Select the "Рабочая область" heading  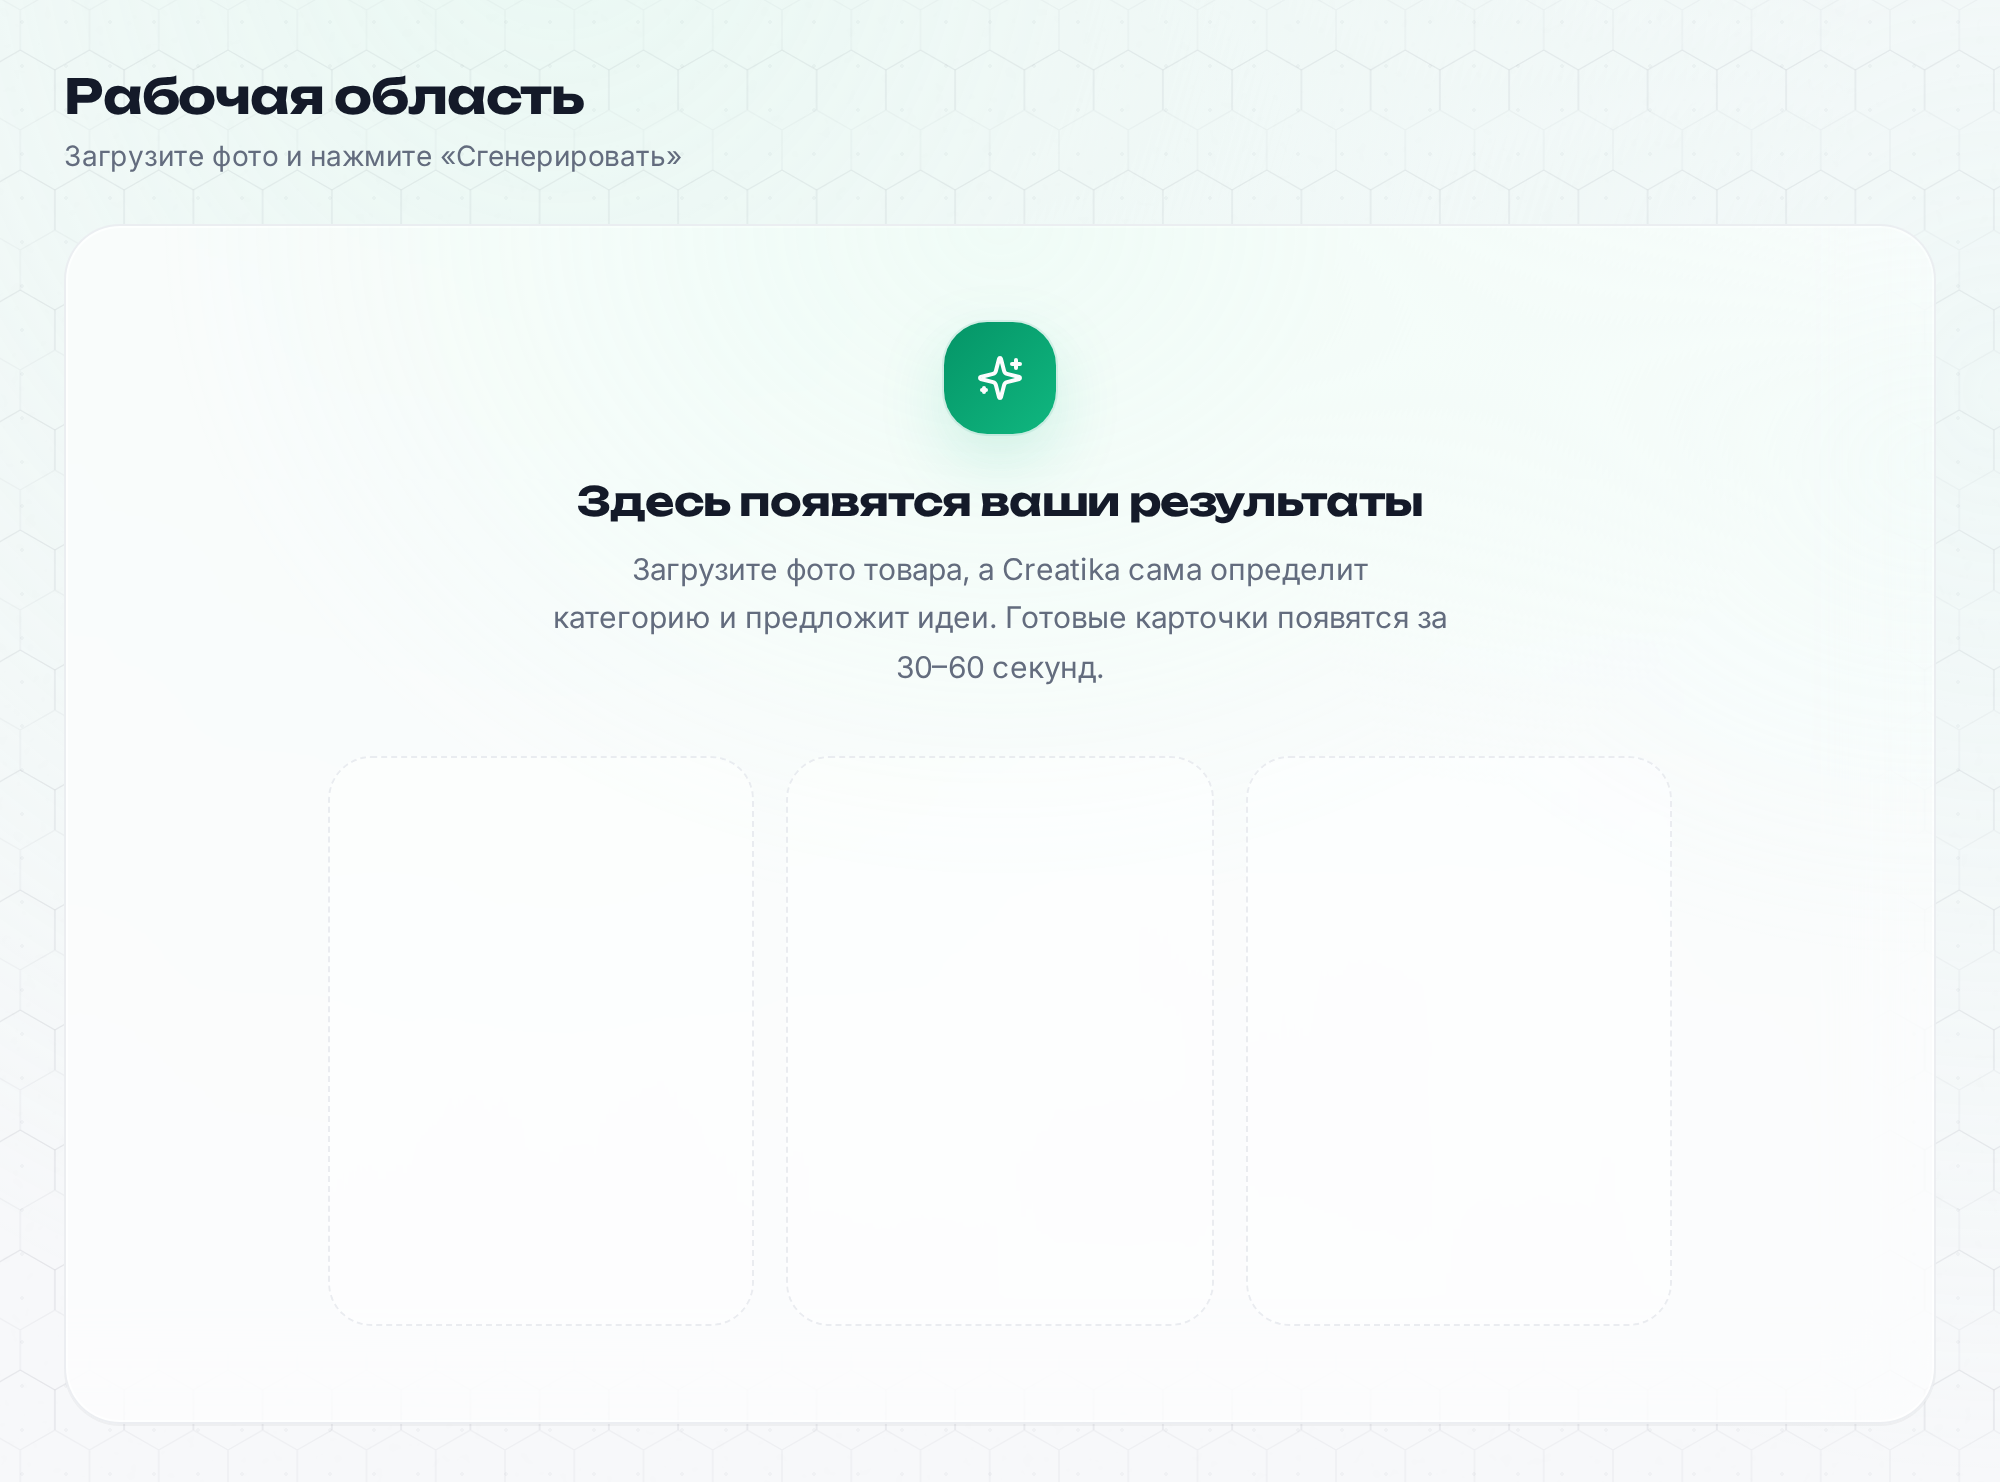click(324, 97)
